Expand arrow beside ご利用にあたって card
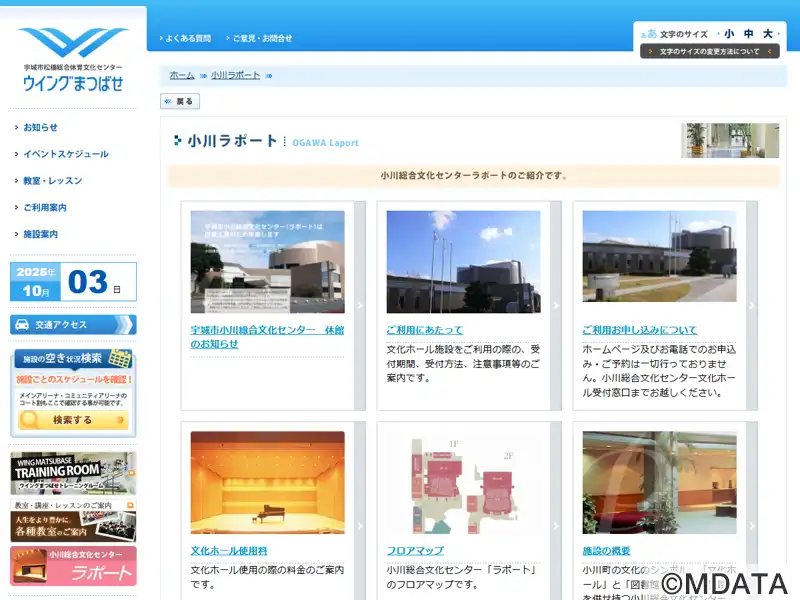This screenshot has height=600, width=800. coord(556,306)
